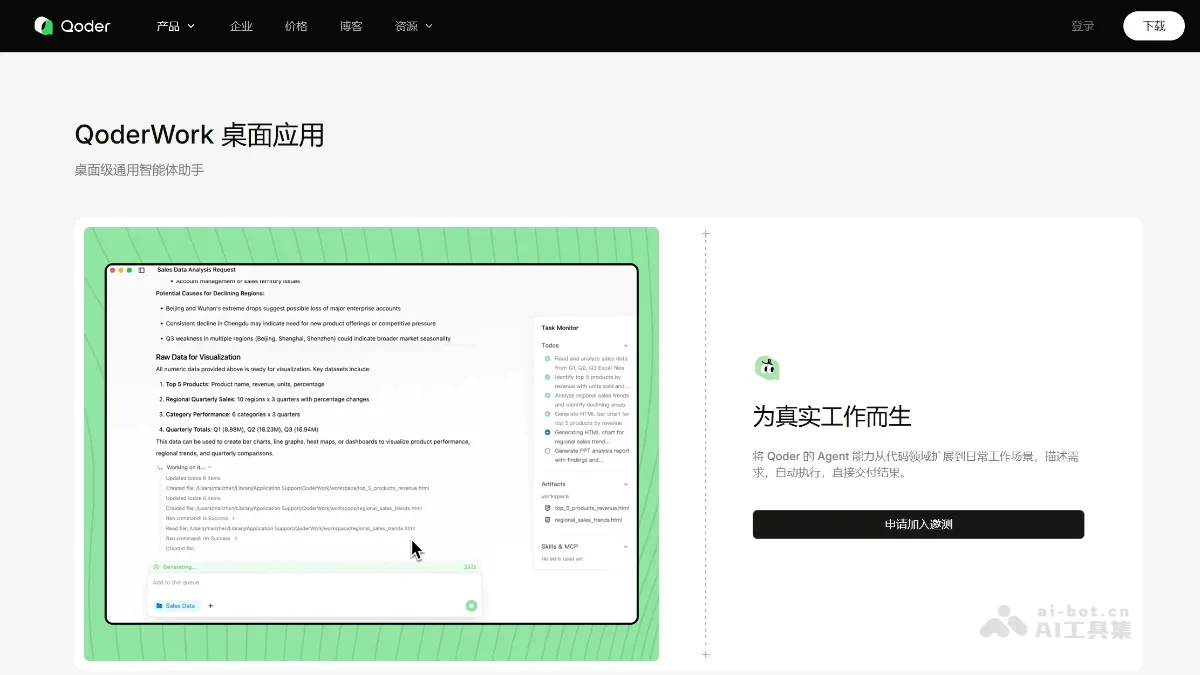Click the 下载 button

pyautogui.click(x=1154, y=25)
